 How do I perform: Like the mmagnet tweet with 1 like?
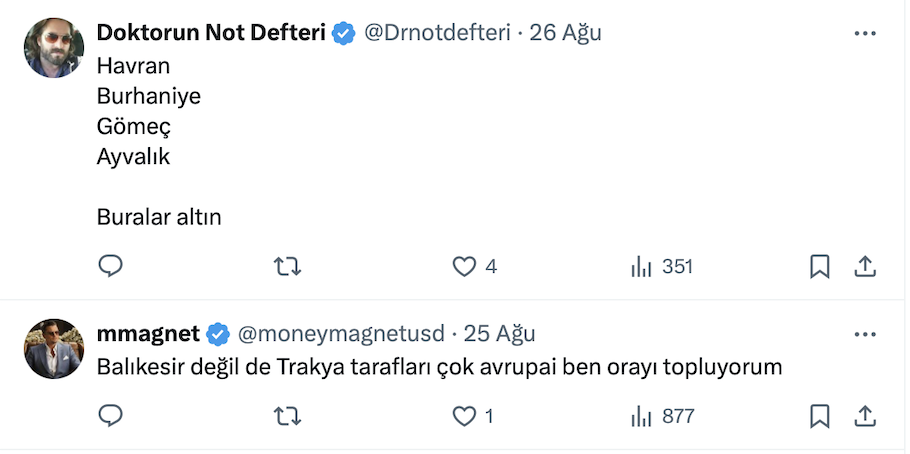click(464, 415)
